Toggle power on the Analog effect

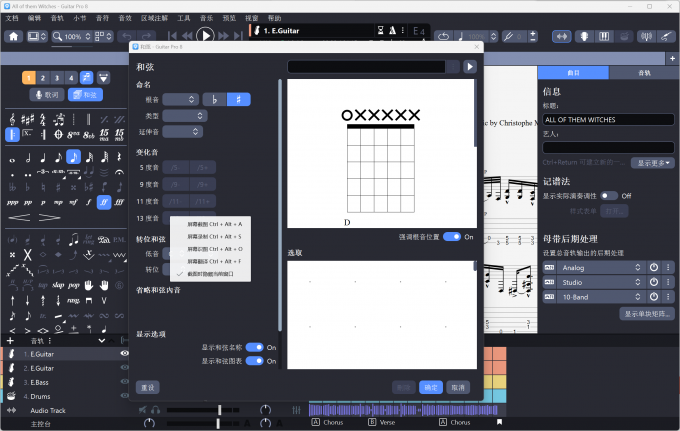click(653, 268)
